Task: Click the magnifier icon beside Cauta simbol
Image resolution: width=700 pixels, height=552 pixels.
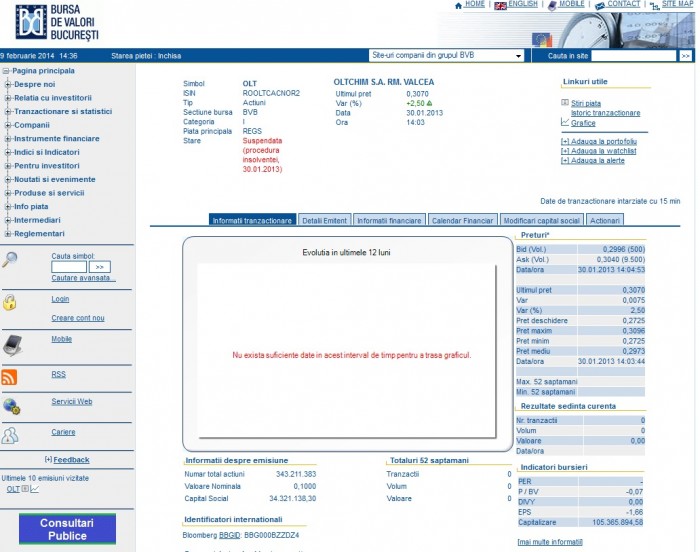Action: (x=10, y=259)
